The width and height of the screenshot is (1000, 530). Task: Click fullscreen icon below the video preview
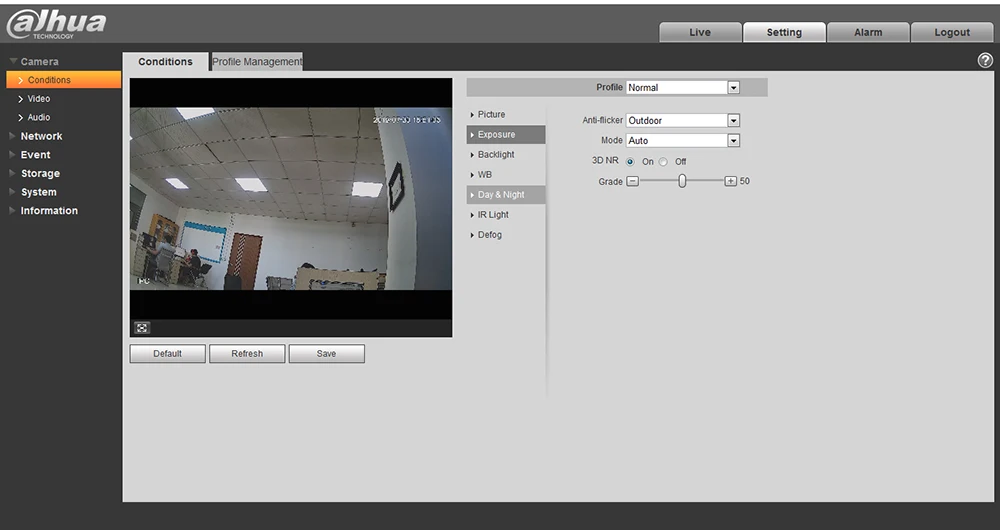[142, 328]
